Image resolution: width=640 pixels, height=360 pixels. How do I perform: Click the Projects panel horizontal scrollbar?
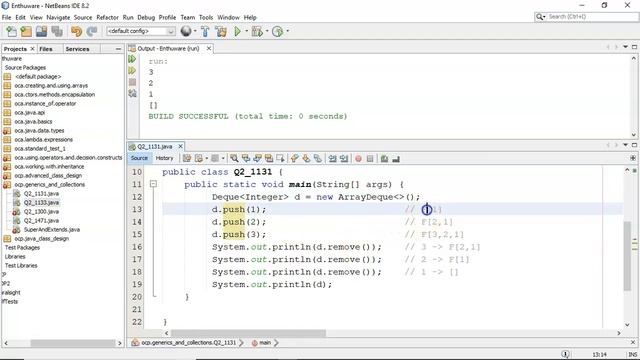[x=62, y=343]
